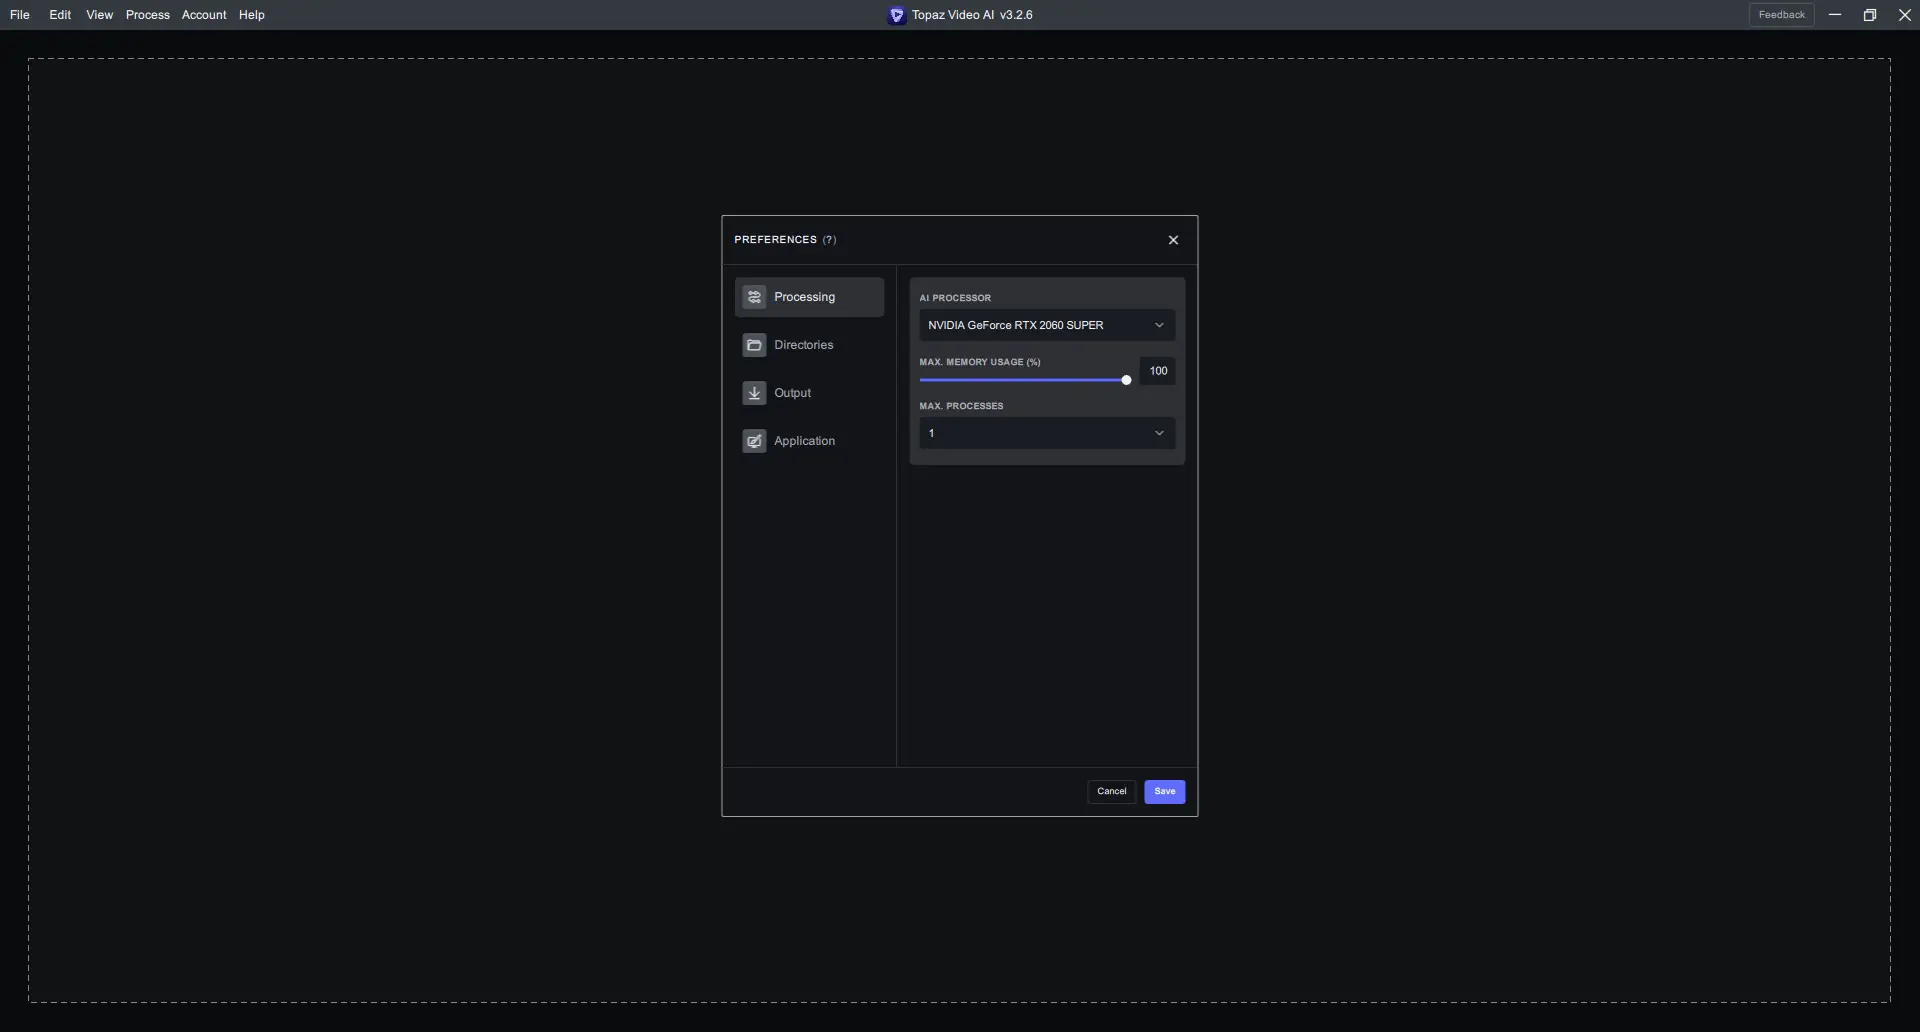Screen dimensions: 1920x1032
Task: Open the File menu
Action: [x=20, y=15]
